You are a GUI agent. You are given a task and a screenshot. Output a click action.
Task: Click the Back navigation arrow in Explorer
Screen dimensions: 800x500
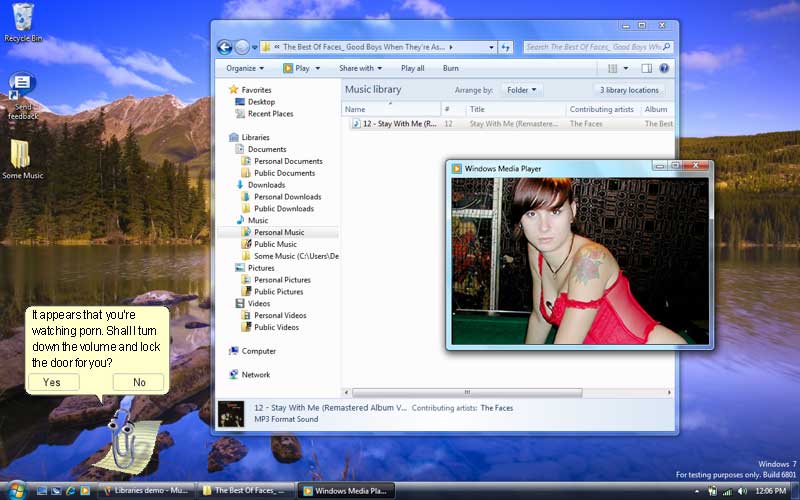(x=225, y=46)
